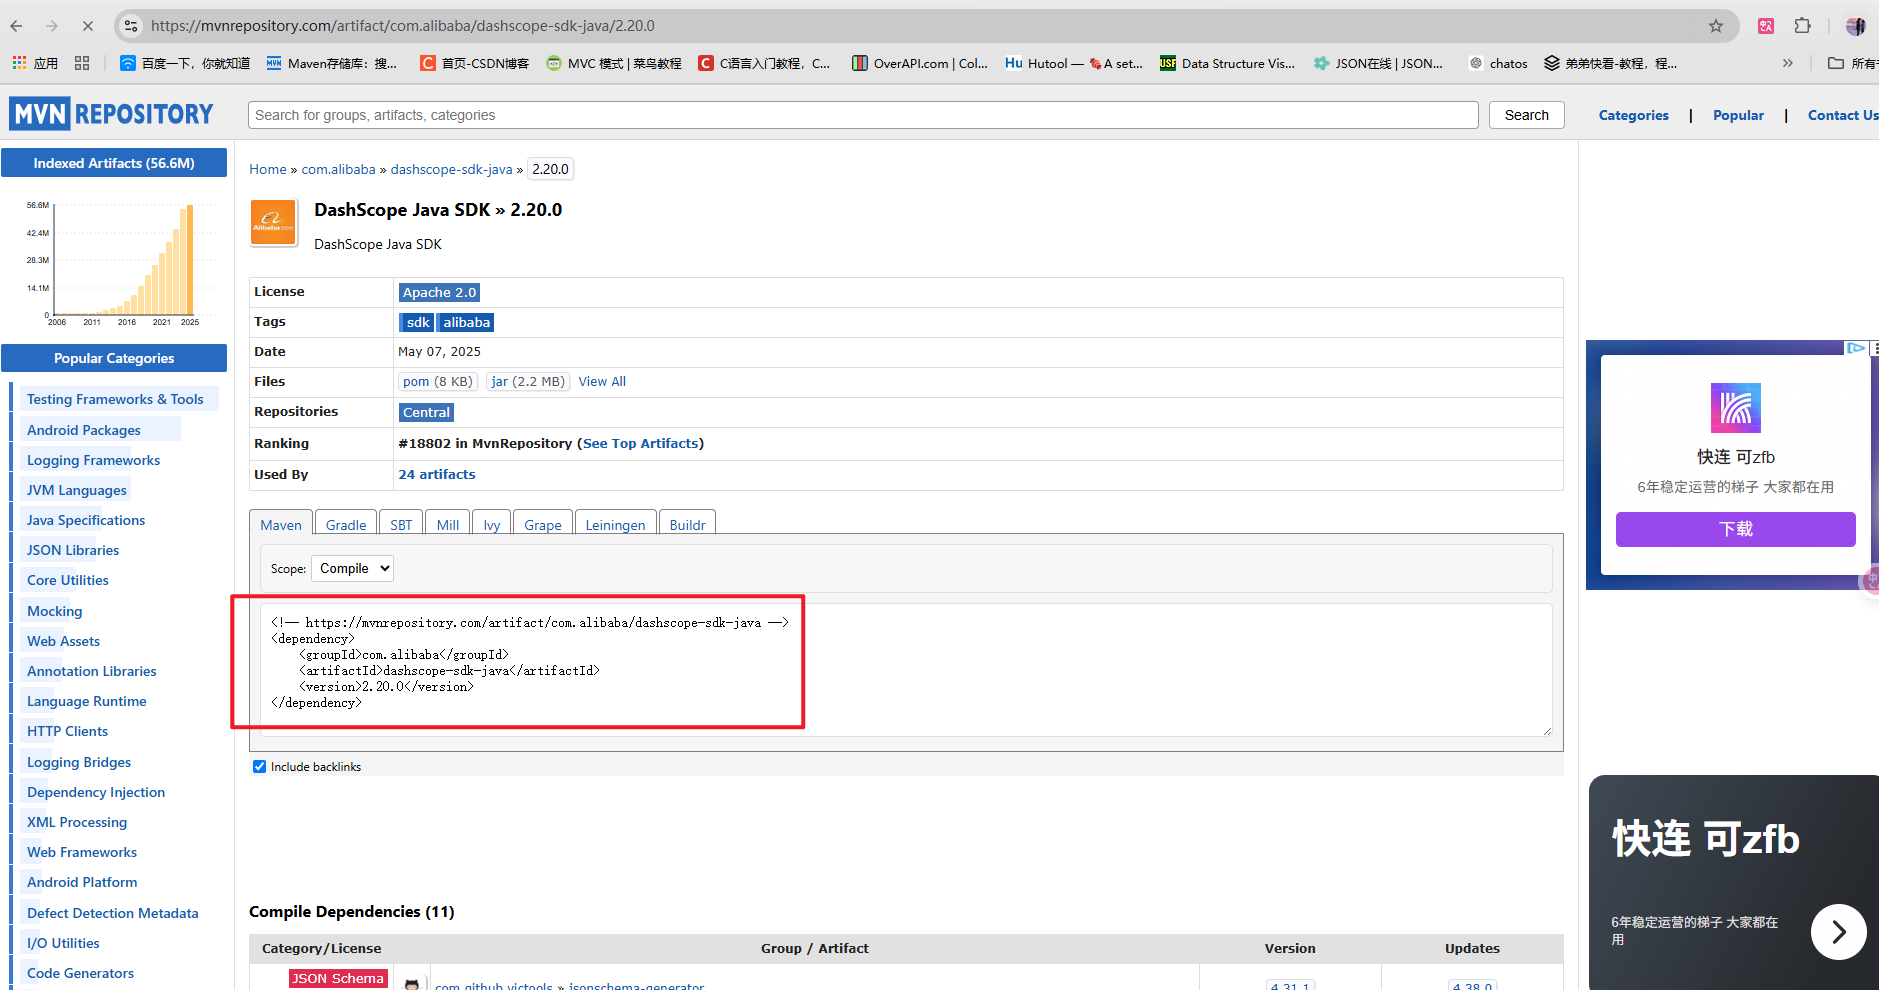This screenshot has width=1879, height=990.
Task: Click the ad info icon
Action: [x=1856, y=348]
